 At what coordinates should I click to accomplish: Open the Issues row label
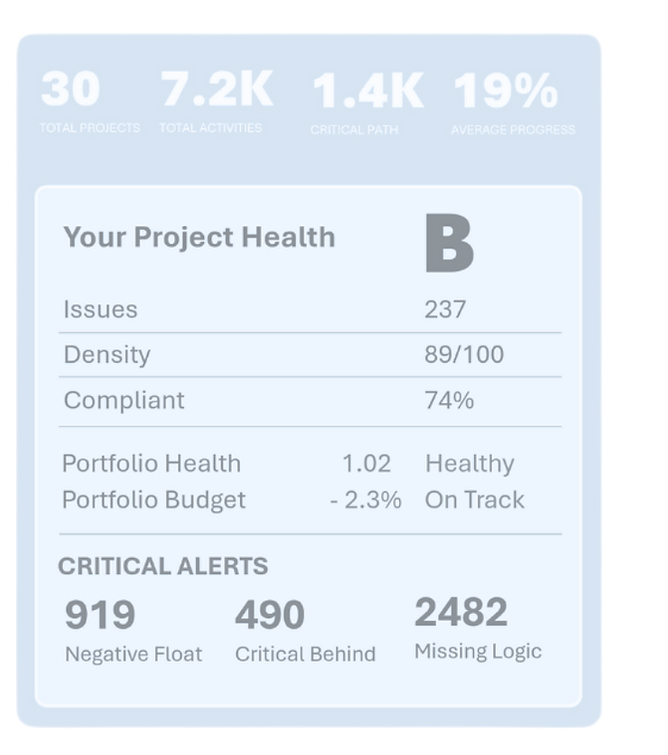[x=101, y=309]
